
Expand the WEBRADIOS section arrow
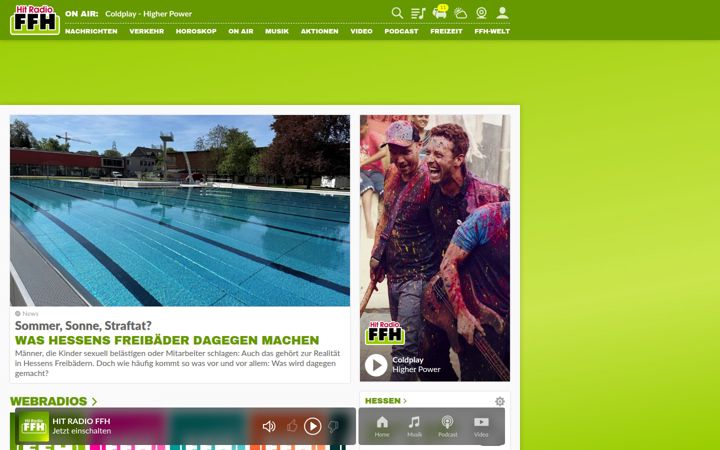tap(94, 401)
